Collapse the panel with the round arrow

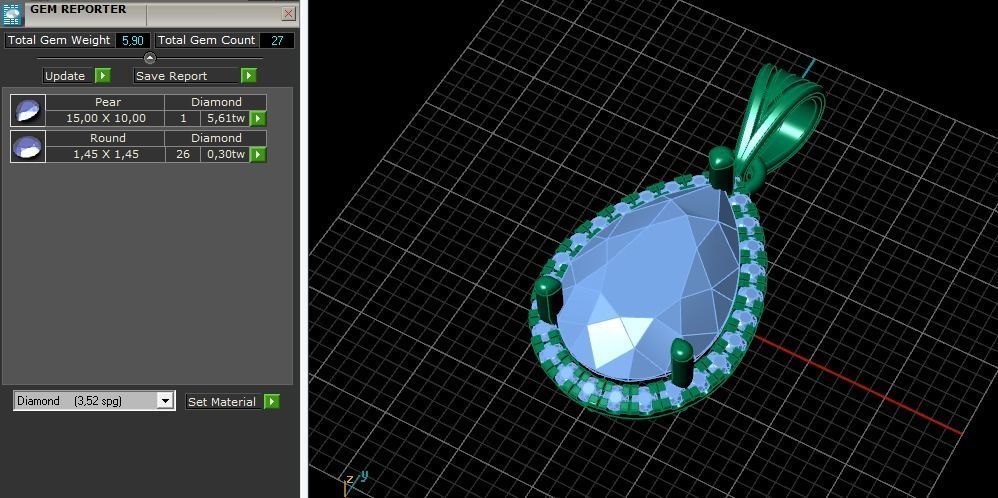(x=150, y=58)
